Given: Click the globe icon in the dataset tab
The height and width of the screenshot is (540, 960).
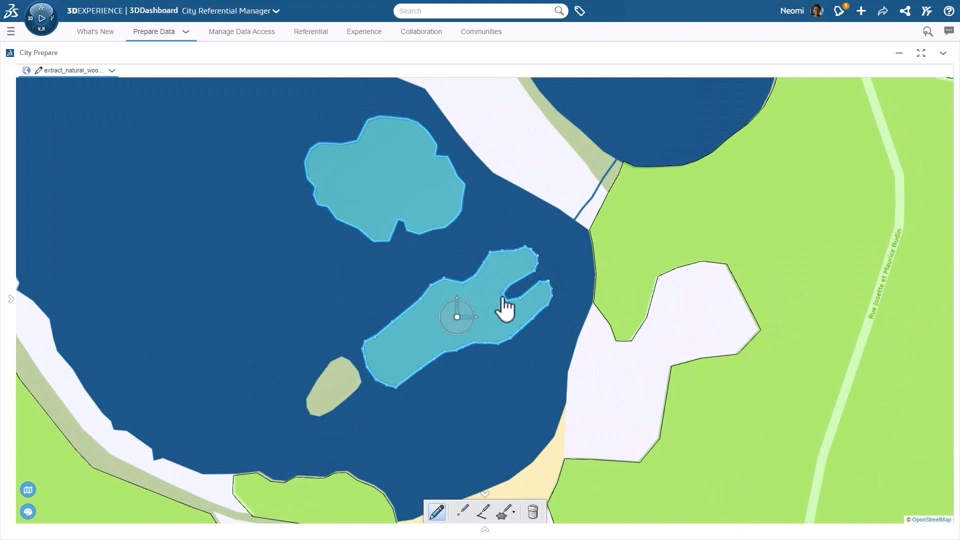Looking at the screenshot, I should pyautogui.click(x=26, y=70).
